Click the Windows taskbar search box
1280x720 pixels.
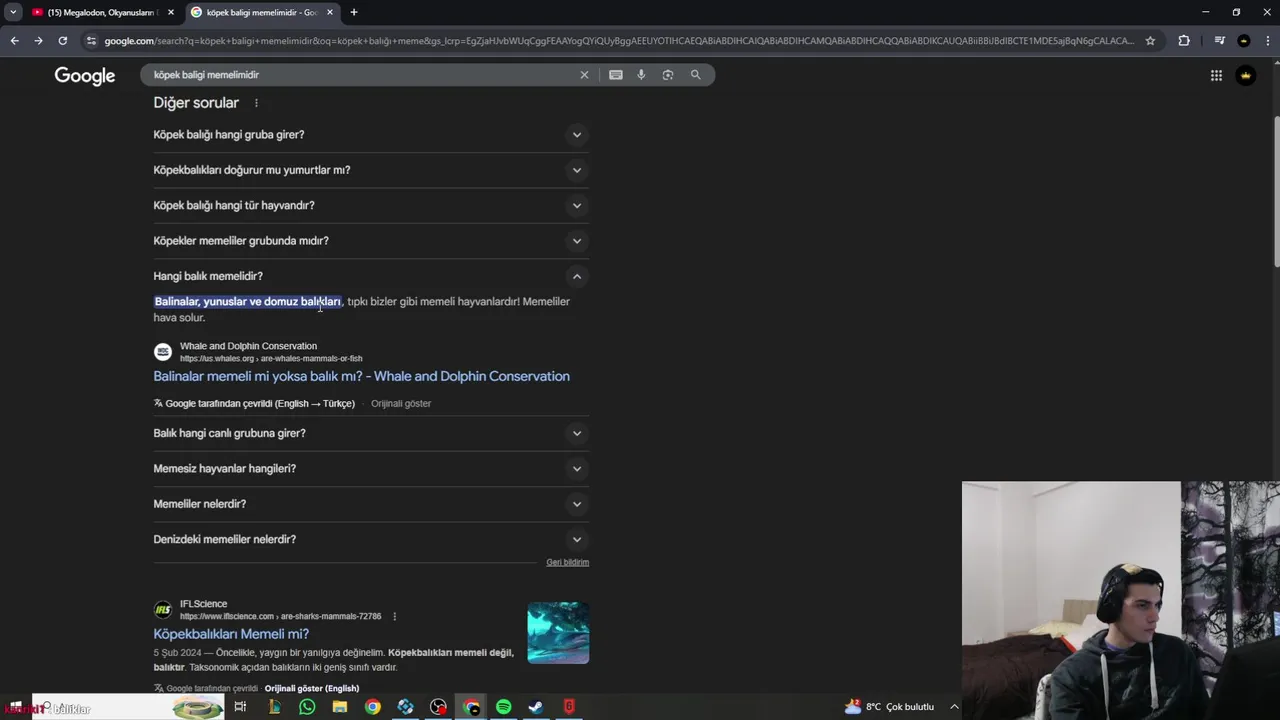(x=127, y=708)
